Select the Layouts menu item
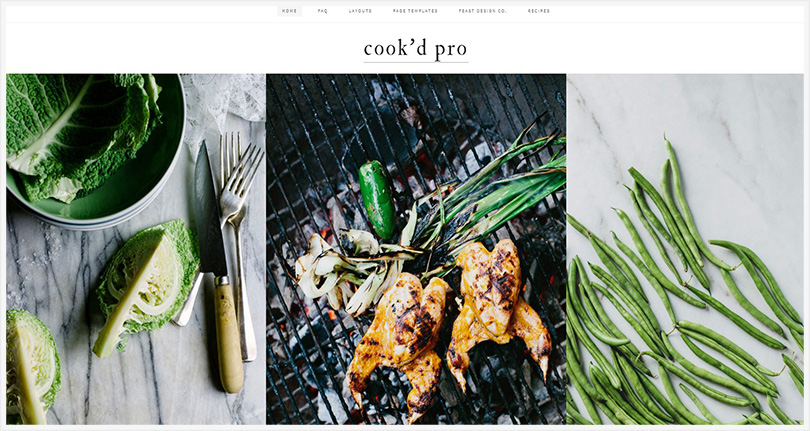Screen dimensions: 810x431 coord(360,11)
